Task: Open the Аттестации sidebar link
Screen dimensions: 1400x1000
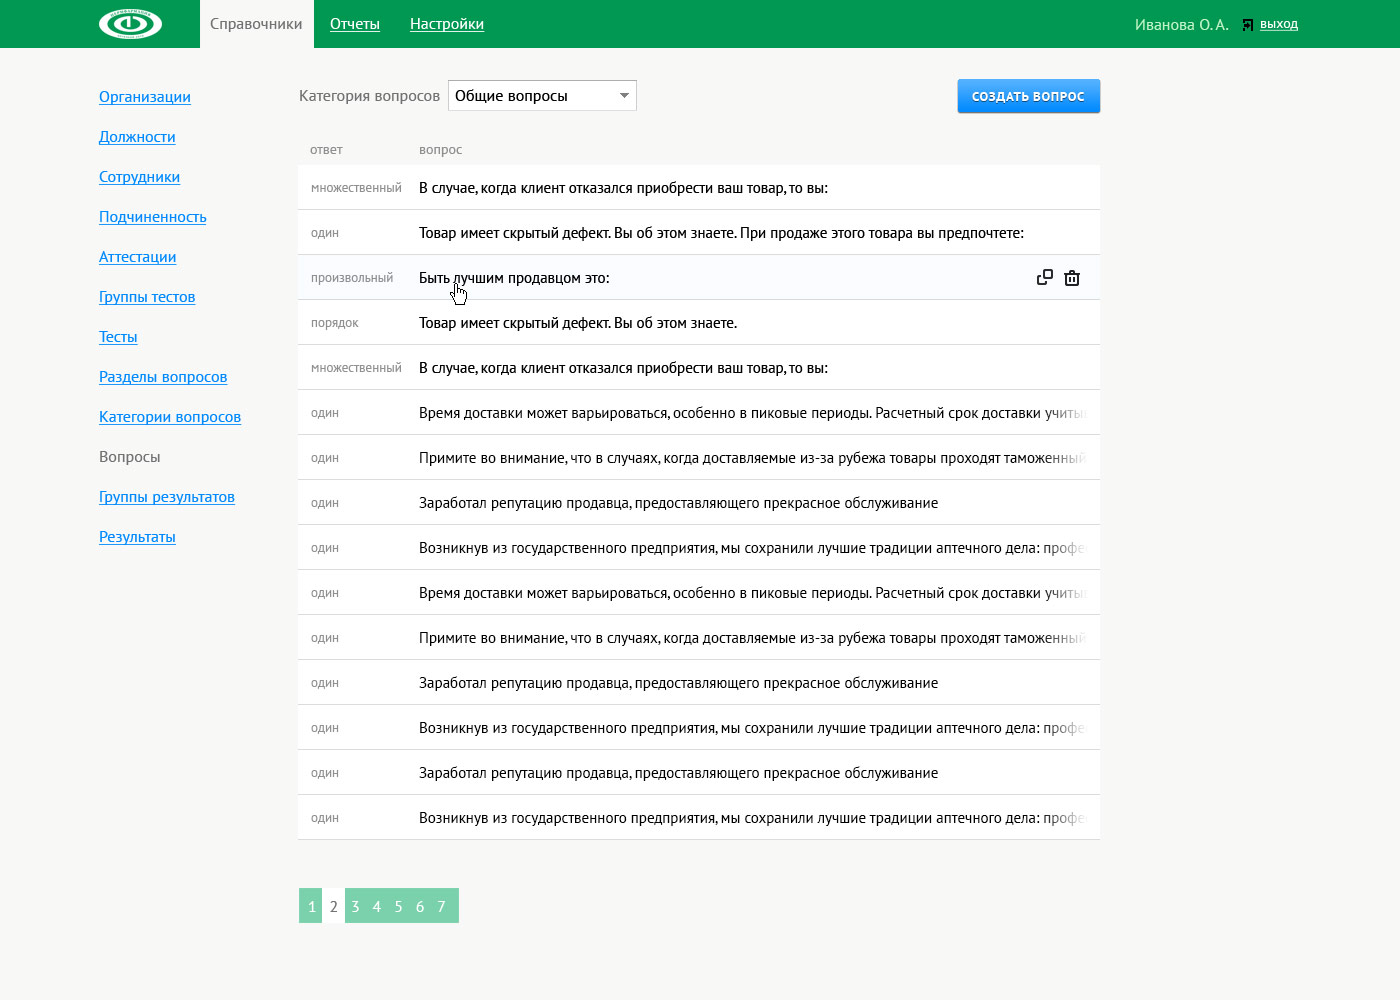Action: click(137, 257)
